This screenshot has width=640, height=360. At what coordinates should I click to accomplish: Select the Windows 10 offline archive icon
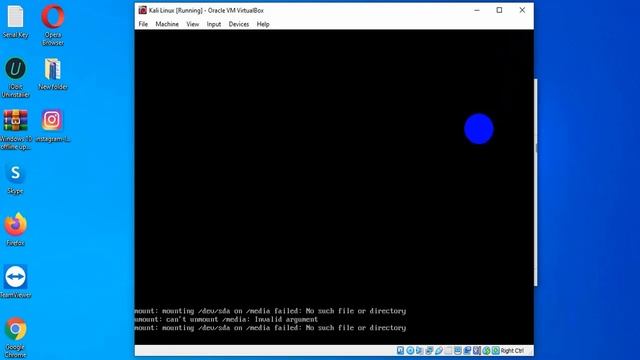tap(16, 130)
